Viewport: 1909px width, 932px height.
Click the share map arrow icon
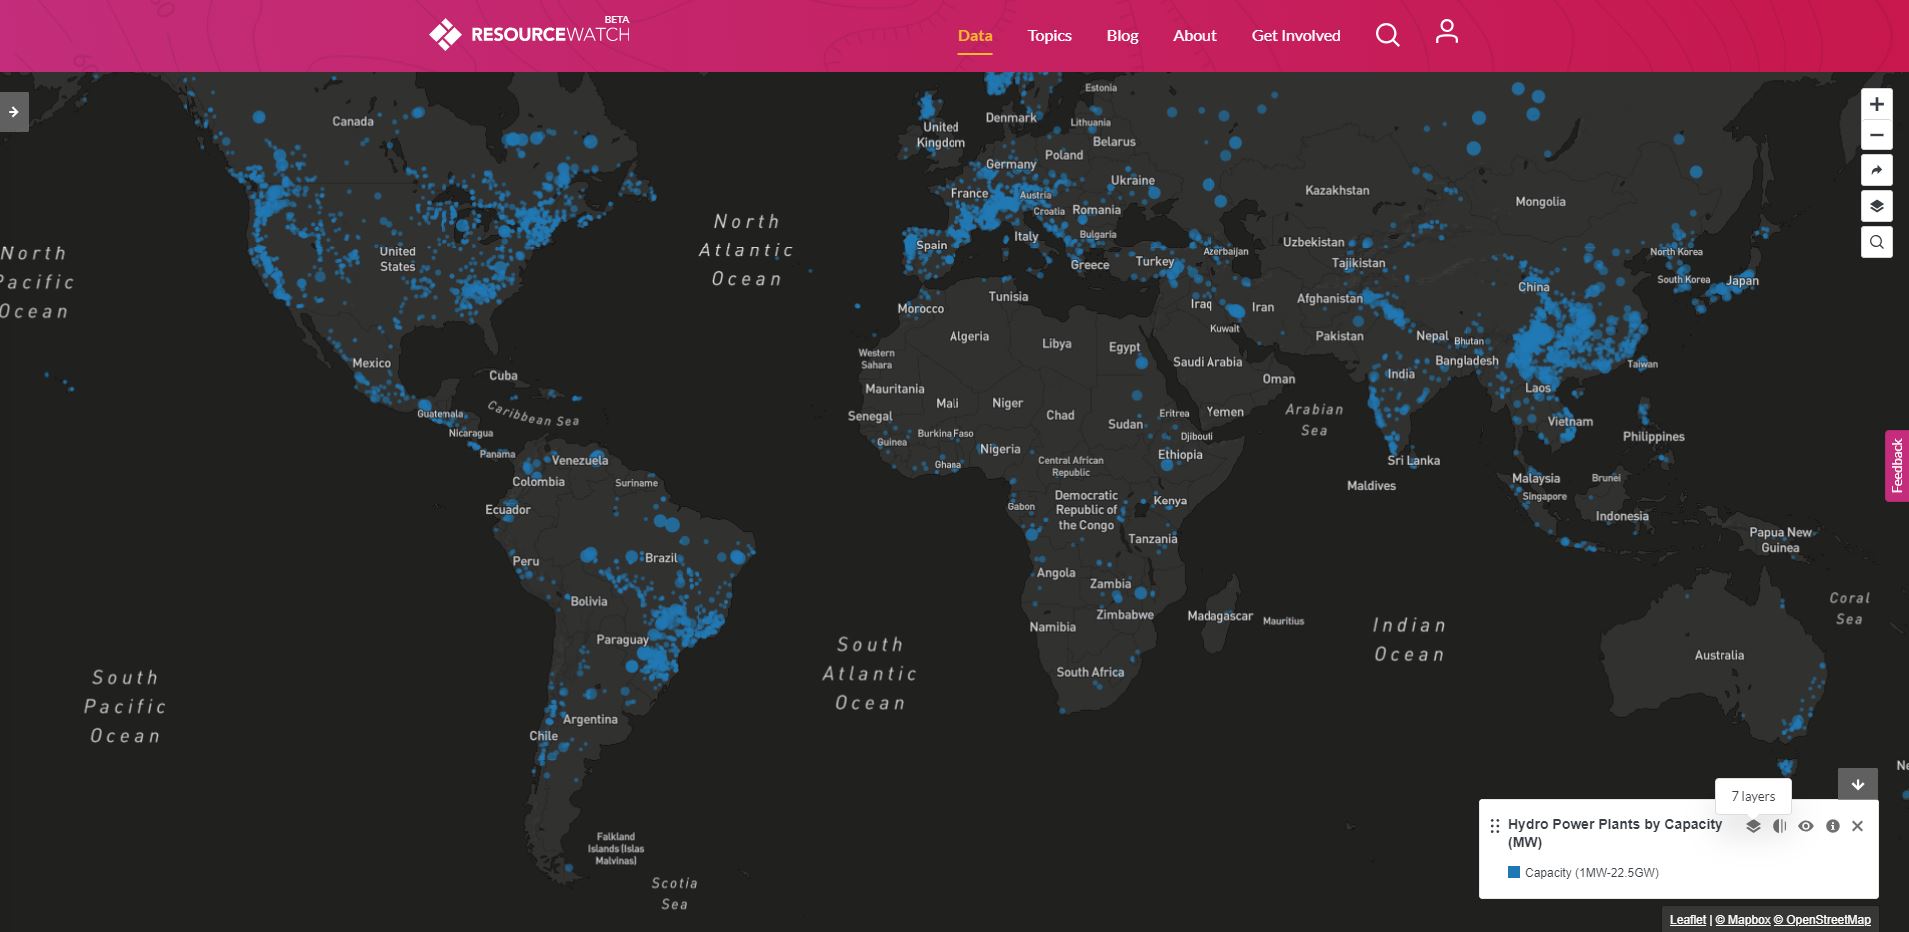(1876, 171)
